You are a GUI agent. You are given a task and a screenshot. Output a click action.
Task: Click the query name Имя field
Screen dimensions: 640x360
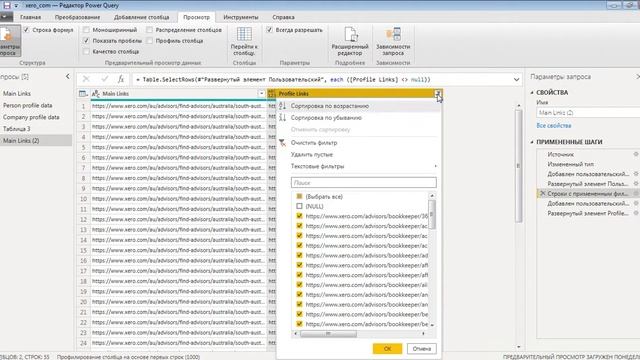(588, 112)
